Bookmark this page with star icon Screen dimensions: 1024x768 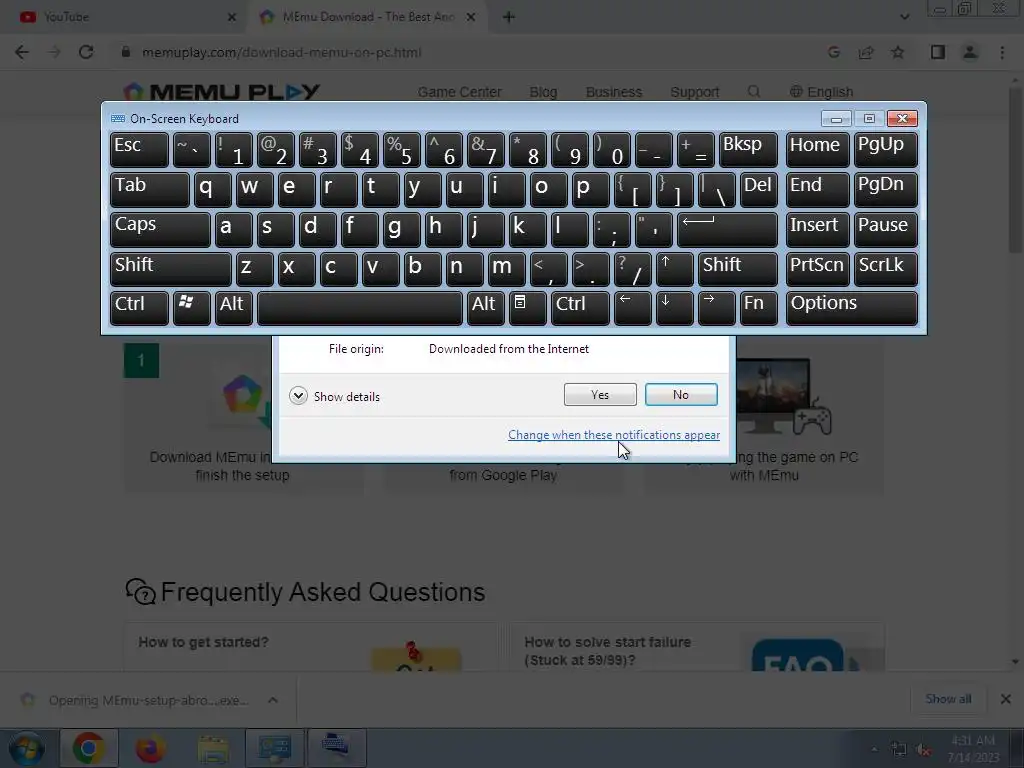point(898,52)
